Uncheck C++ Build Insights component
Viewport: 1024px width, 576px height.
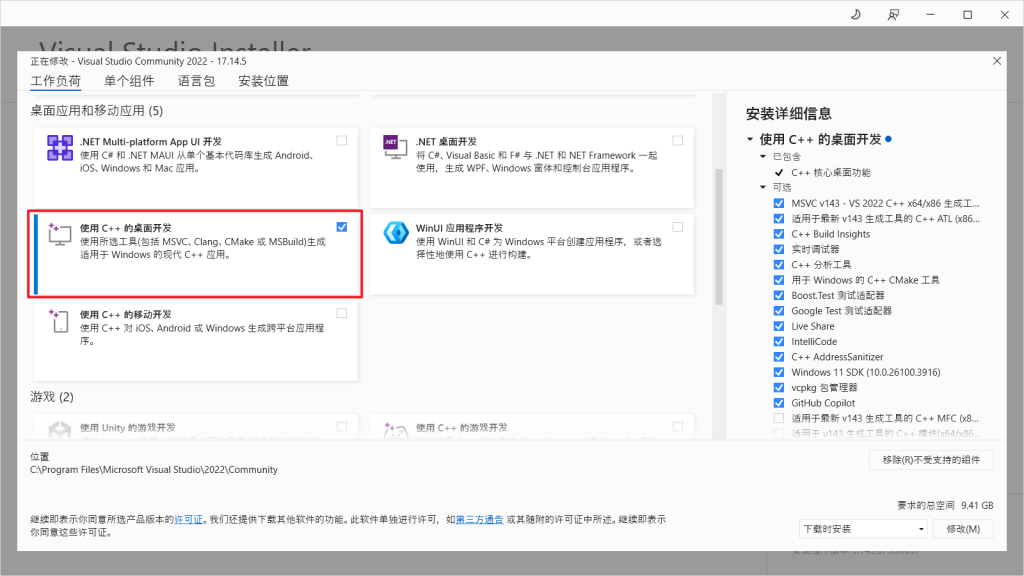778,234
